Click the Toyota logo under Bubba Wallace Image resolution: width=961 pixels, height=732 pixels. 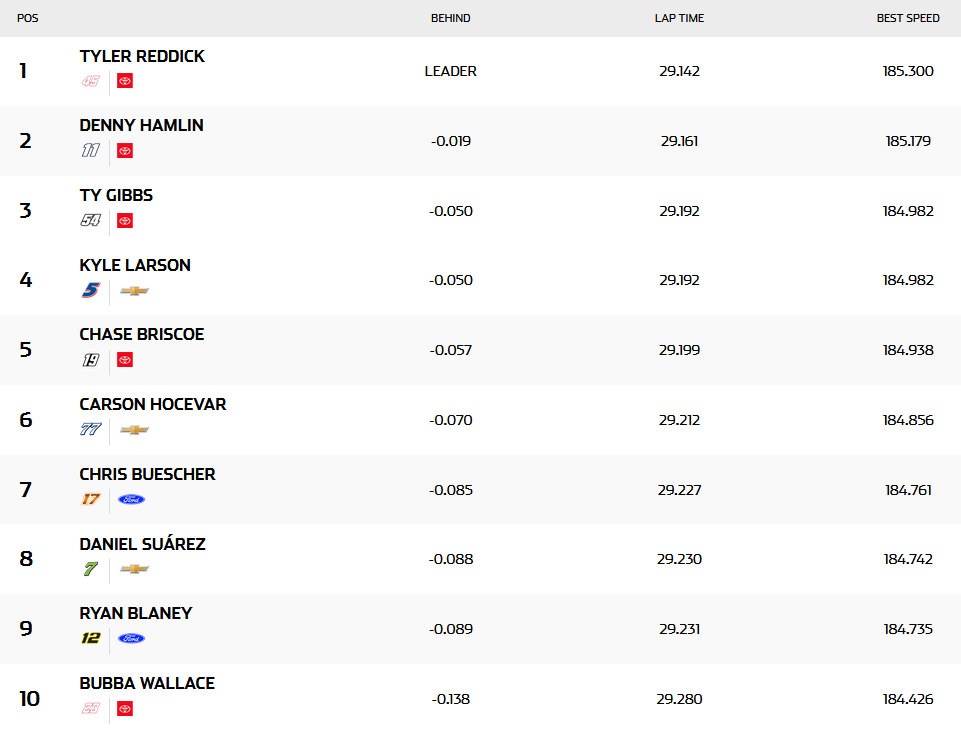tap(125, 708)
